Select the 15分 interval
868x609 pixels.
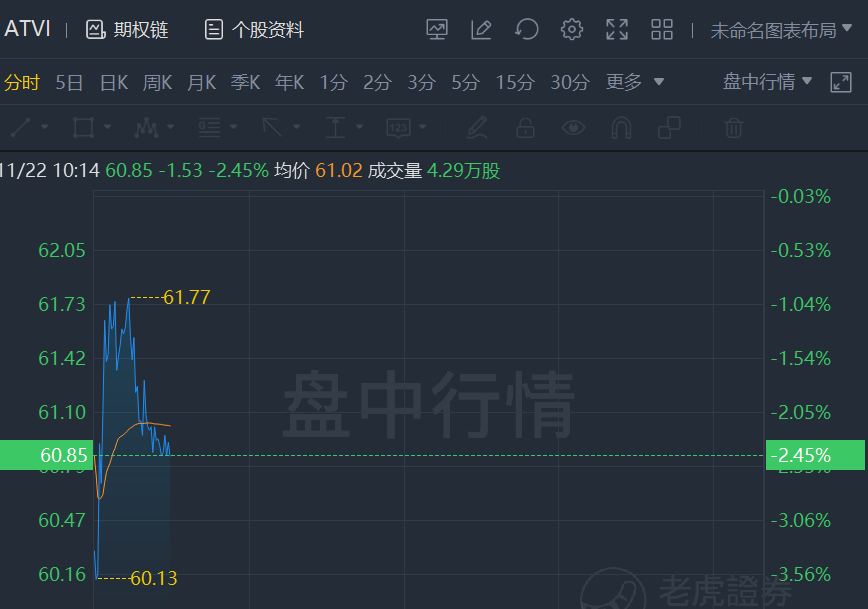[x=515, y=82]
